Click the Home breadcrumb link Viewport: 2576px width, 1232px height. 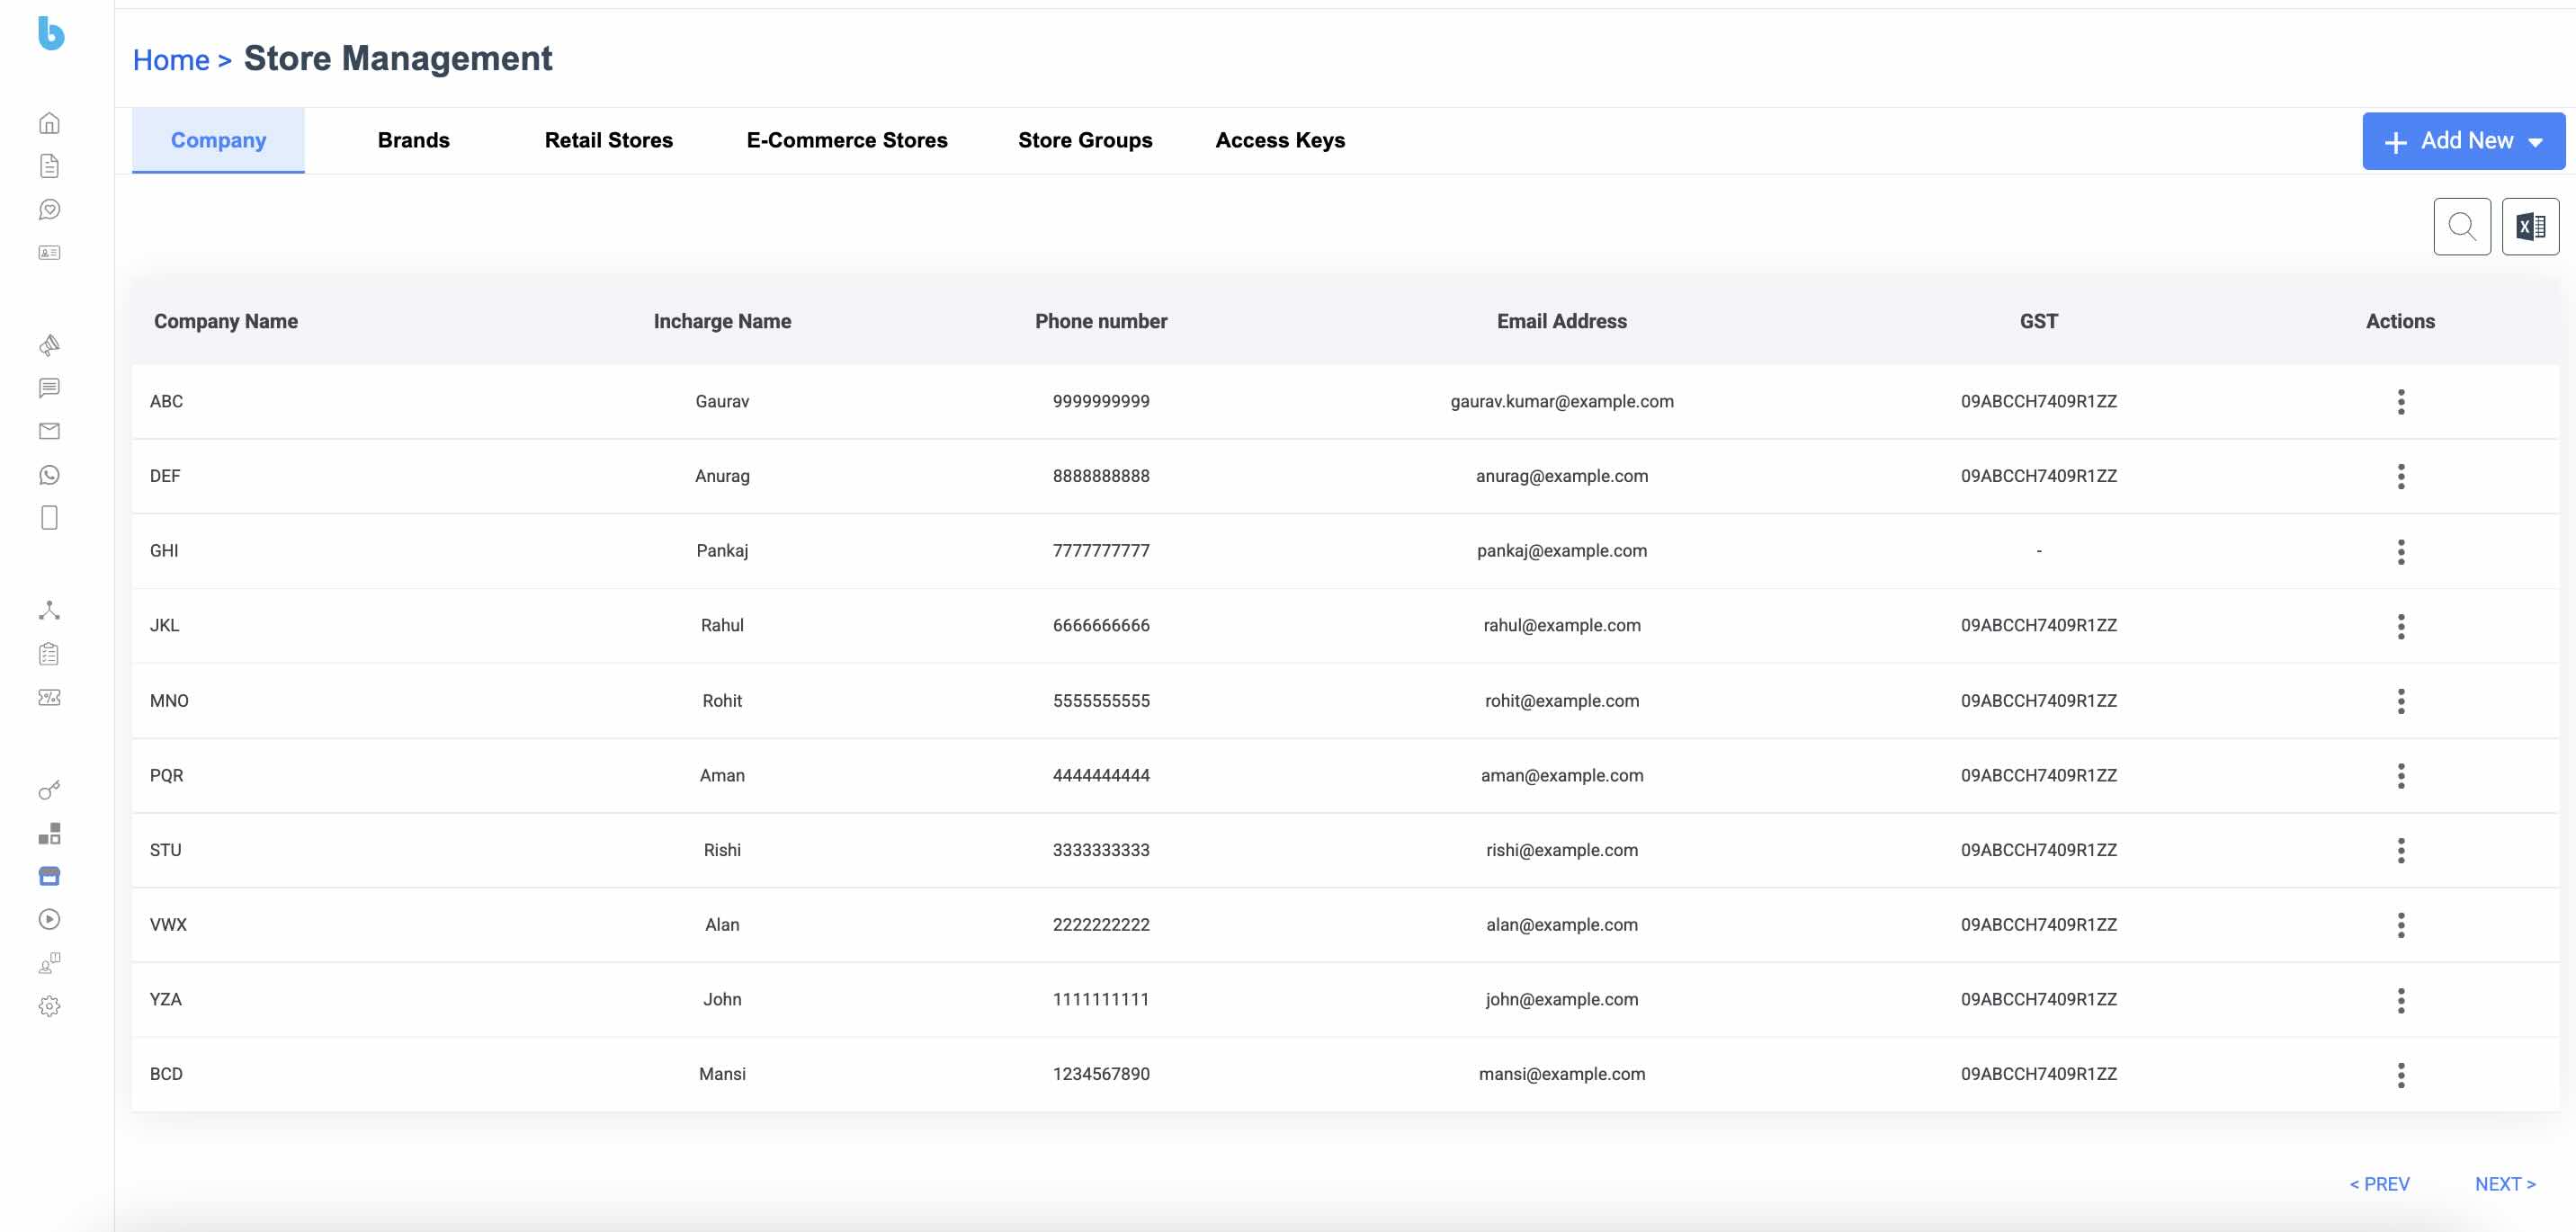pyautogui.click(x=171, y=60)
